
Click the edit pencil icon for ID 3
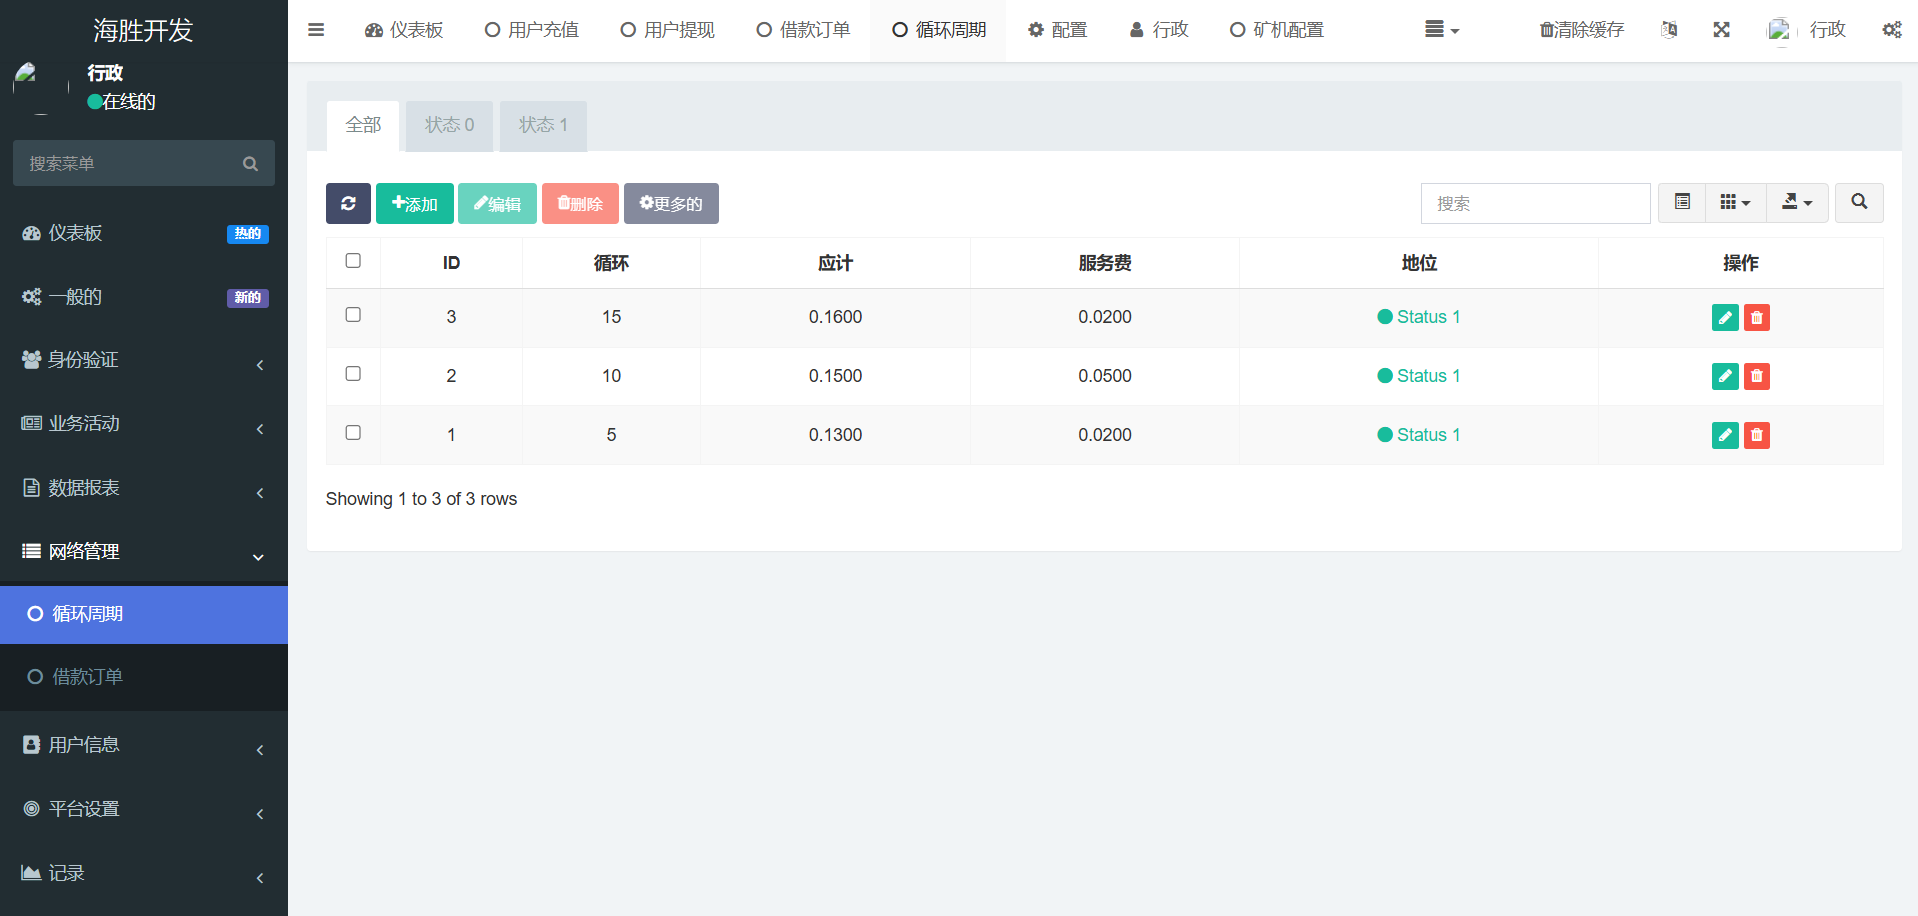[1724, 317]
